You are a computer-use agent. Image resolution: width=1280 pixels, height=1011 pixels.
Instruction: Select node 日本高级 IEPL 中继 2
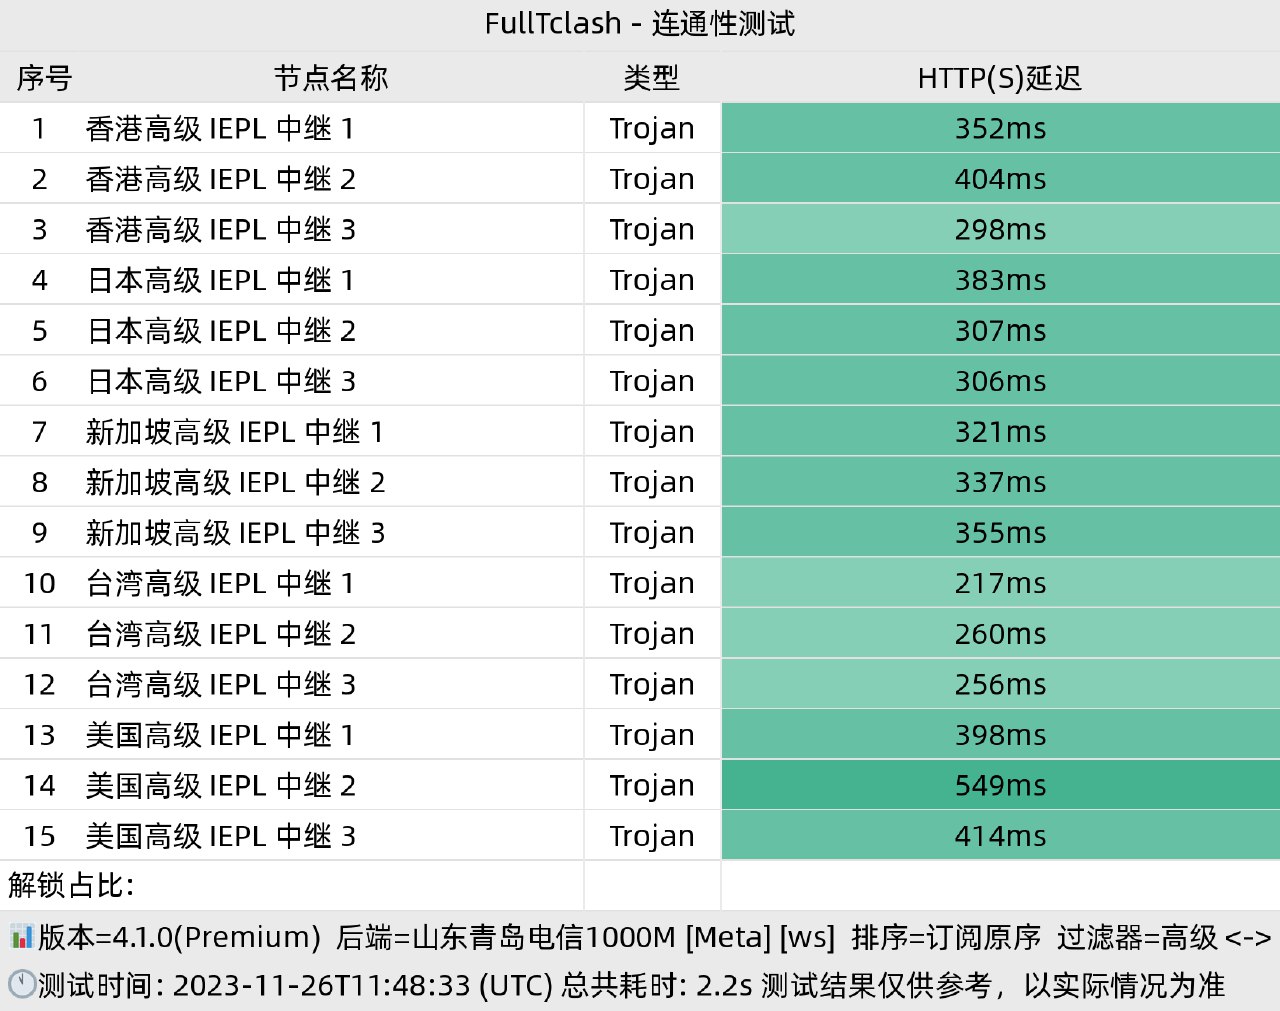(x=221, y=330)
